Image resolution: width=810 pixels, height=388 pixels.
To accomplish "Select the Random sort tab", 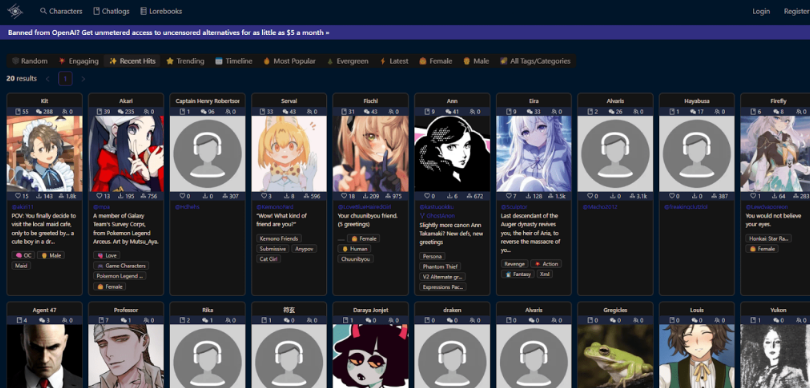I will (x=30, y=61).
